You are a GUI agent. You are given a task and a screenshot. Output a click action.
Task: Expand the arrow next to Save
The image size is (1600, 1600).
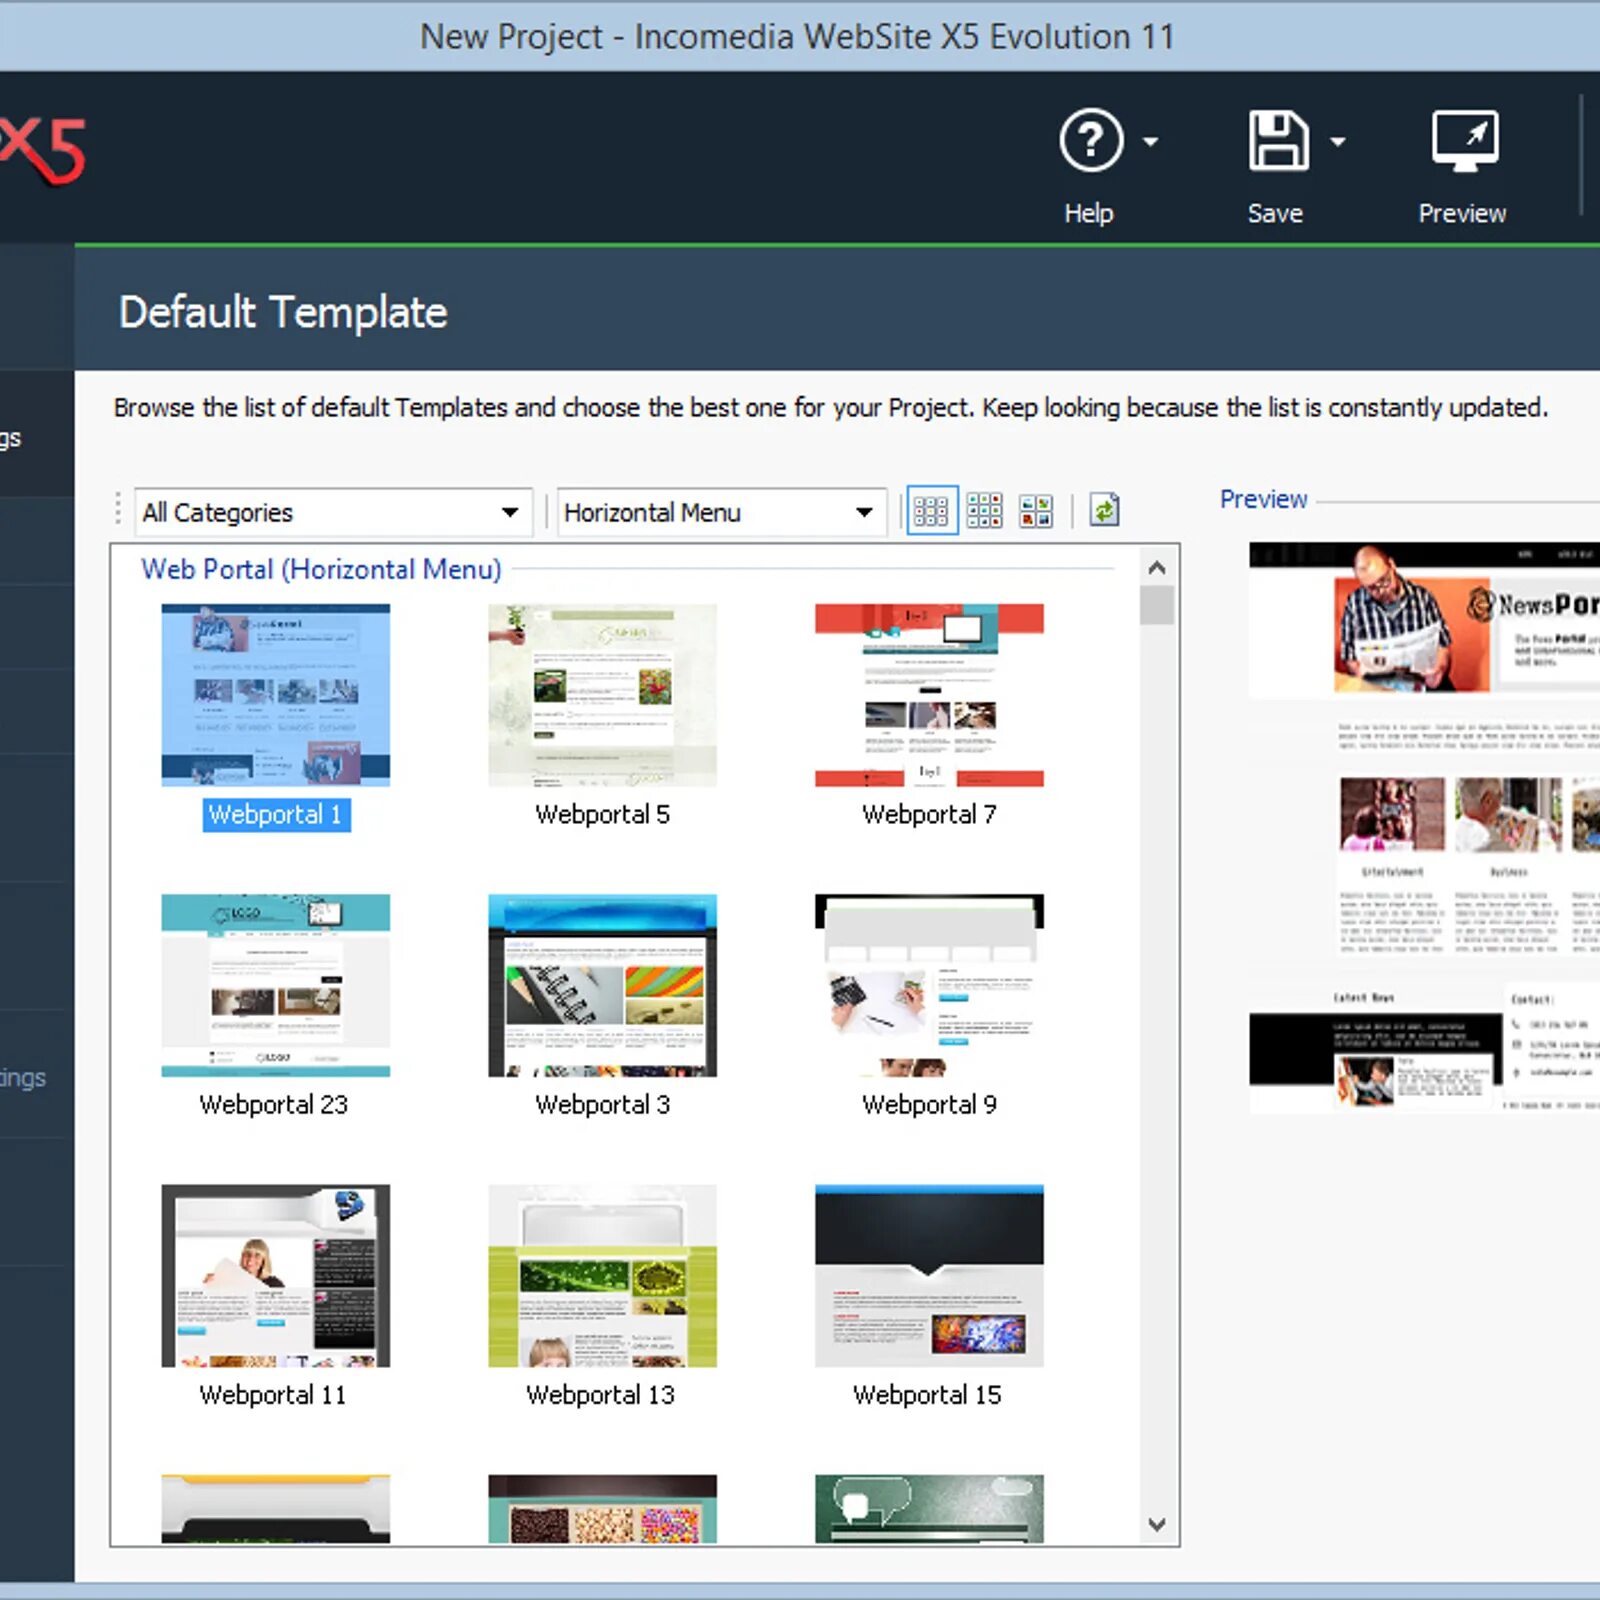click(x=1338, y=142)
